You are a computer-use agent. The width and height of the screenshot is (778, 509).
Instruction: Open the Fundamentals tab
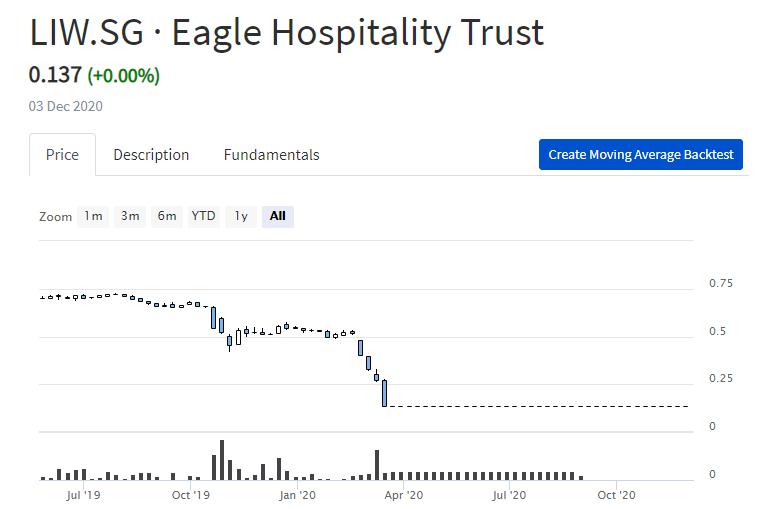(x=271, y=155)
